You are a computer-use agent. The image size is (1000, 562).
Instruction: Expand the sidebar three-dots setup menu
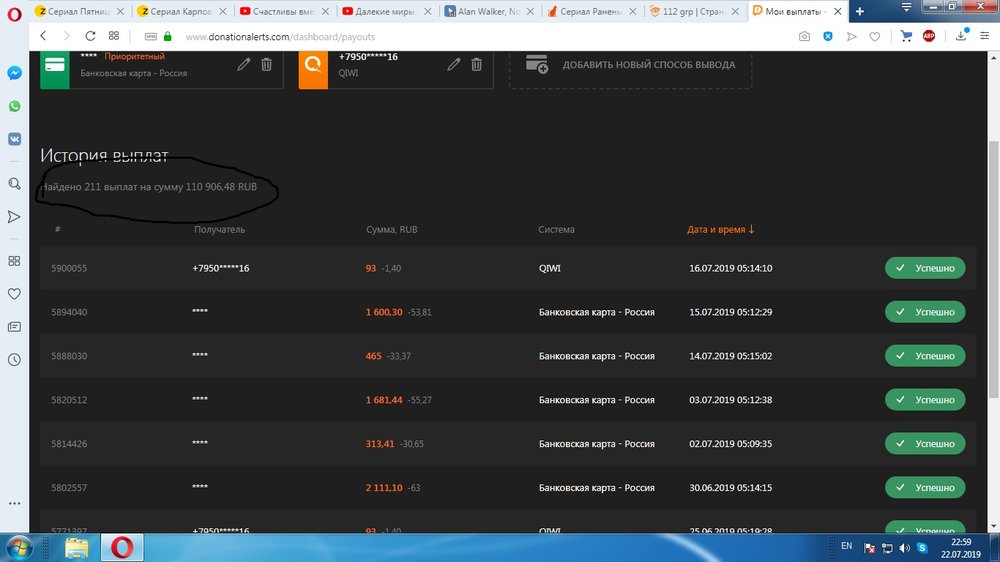[15, 503]
